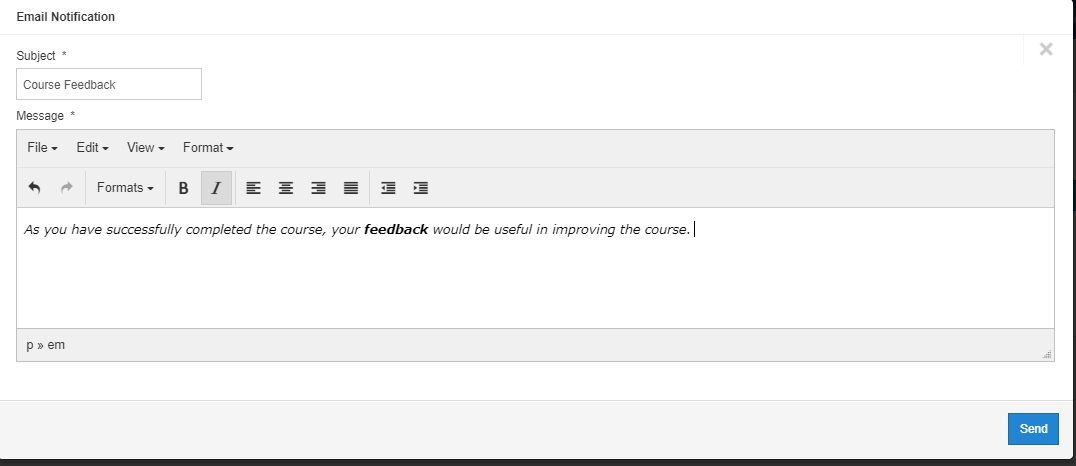Click the Undo arrow icon

(35, 188)
